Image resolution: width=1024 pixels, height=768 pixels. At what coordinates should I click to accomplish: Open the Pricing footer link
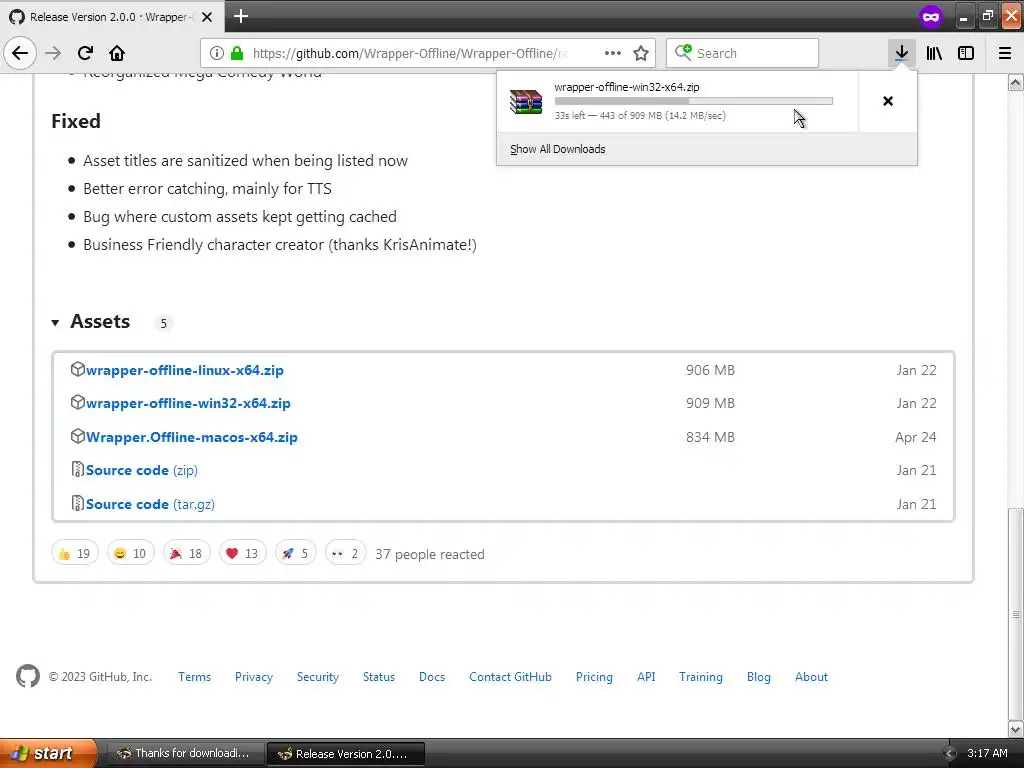(x=594, y=677)
